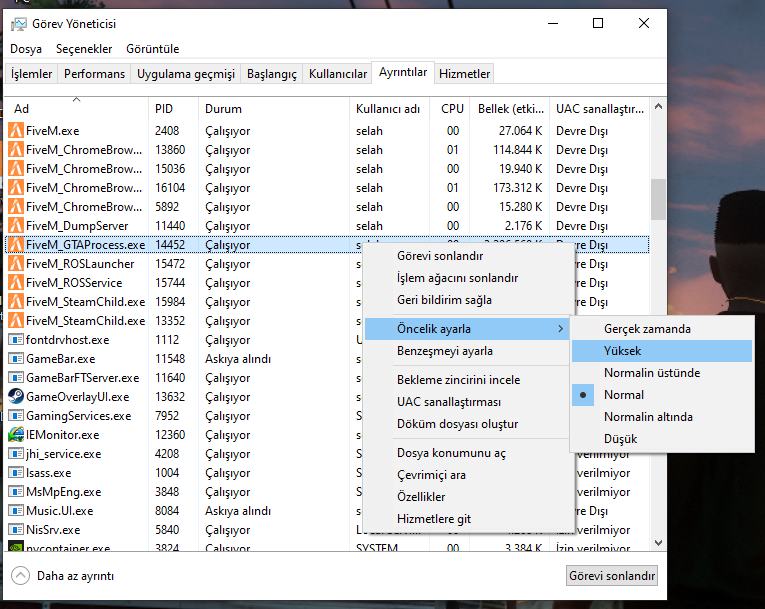
Task: Choose UAC sanallaştırması in context menu
Action: point(467,402)
